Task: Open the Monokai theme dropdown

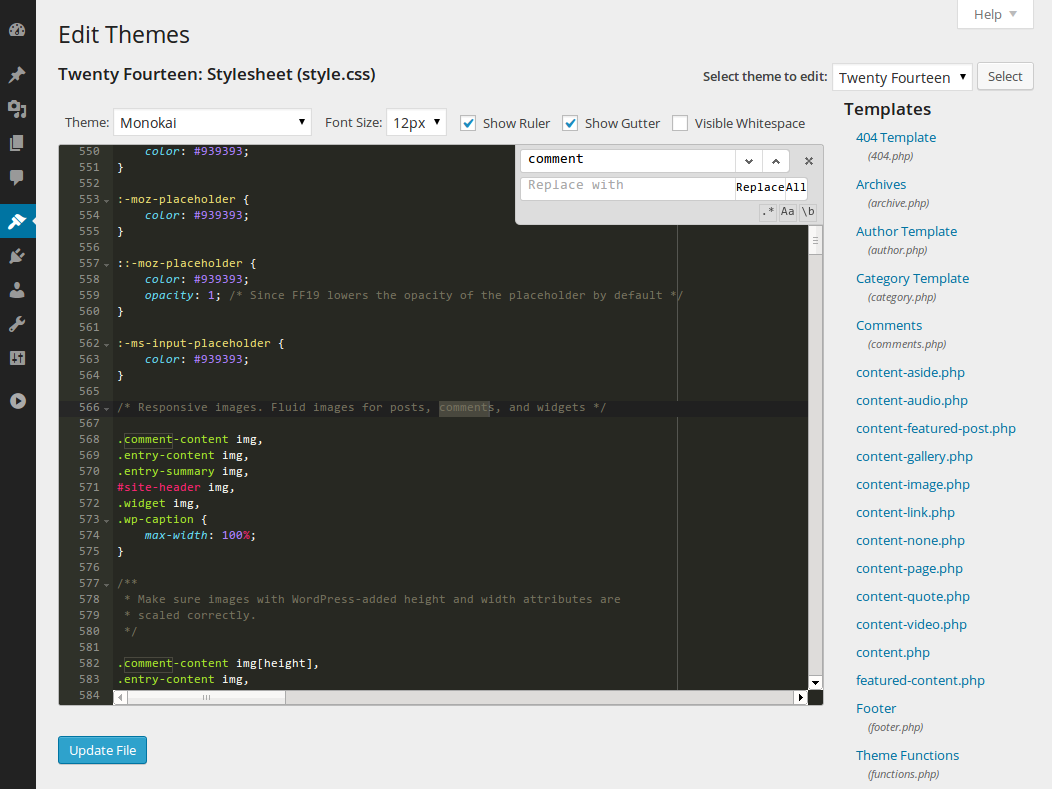Action: pyautogui.click(x=212, y=123)
